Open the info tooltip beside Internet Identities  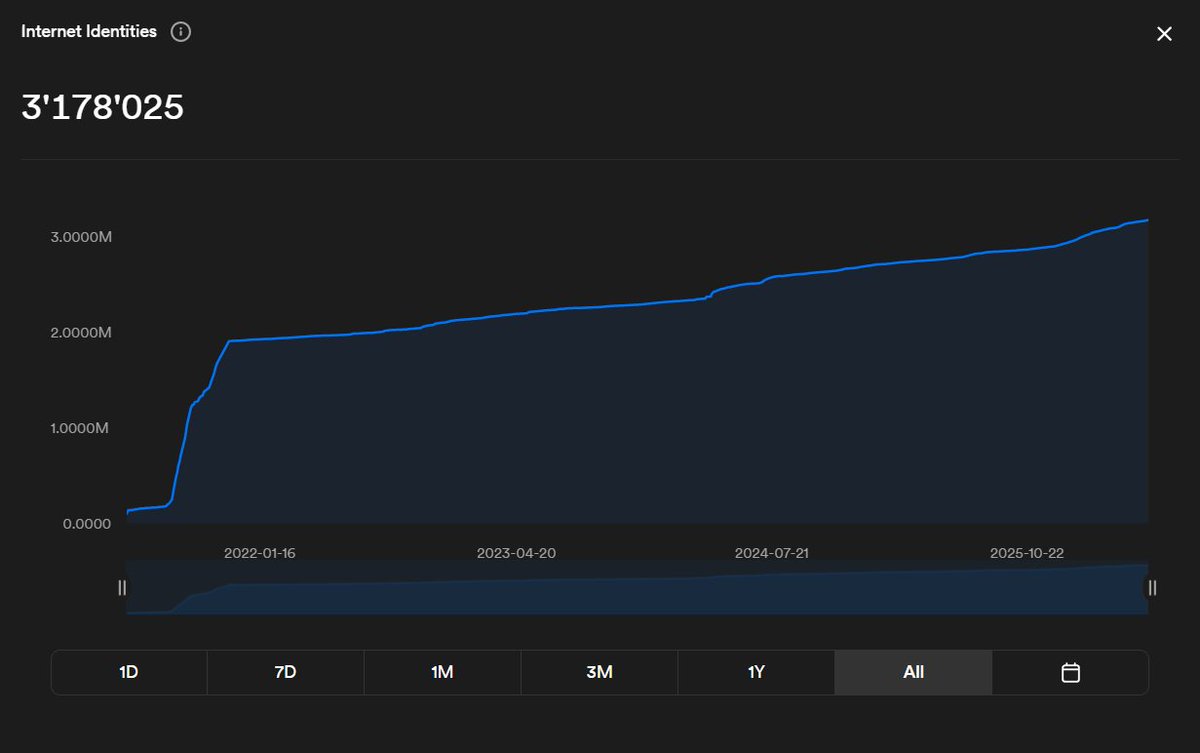coord(180,32)
